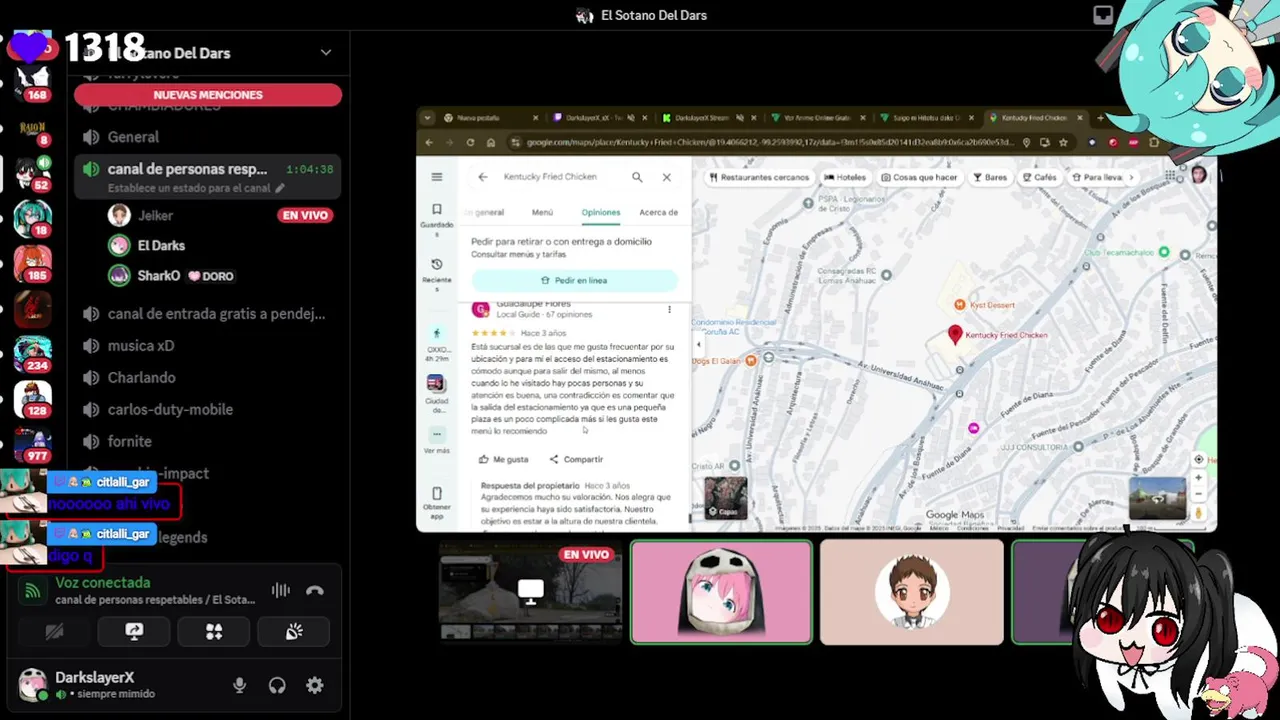The width and height of the screenshot is (1280, 720).
Task: Start screen share from voice panel
Action: [x=134, y=632]
